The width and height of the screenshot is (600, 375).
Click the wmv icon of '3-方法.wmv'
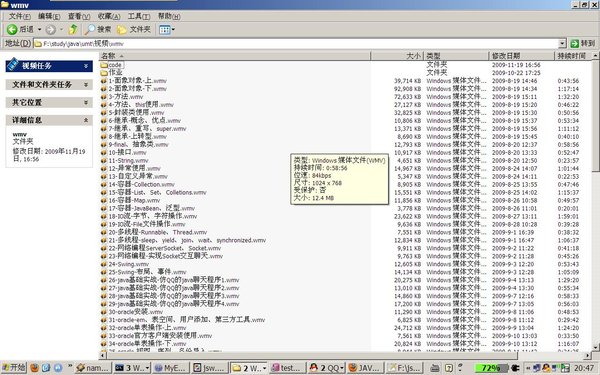point(104,97)
